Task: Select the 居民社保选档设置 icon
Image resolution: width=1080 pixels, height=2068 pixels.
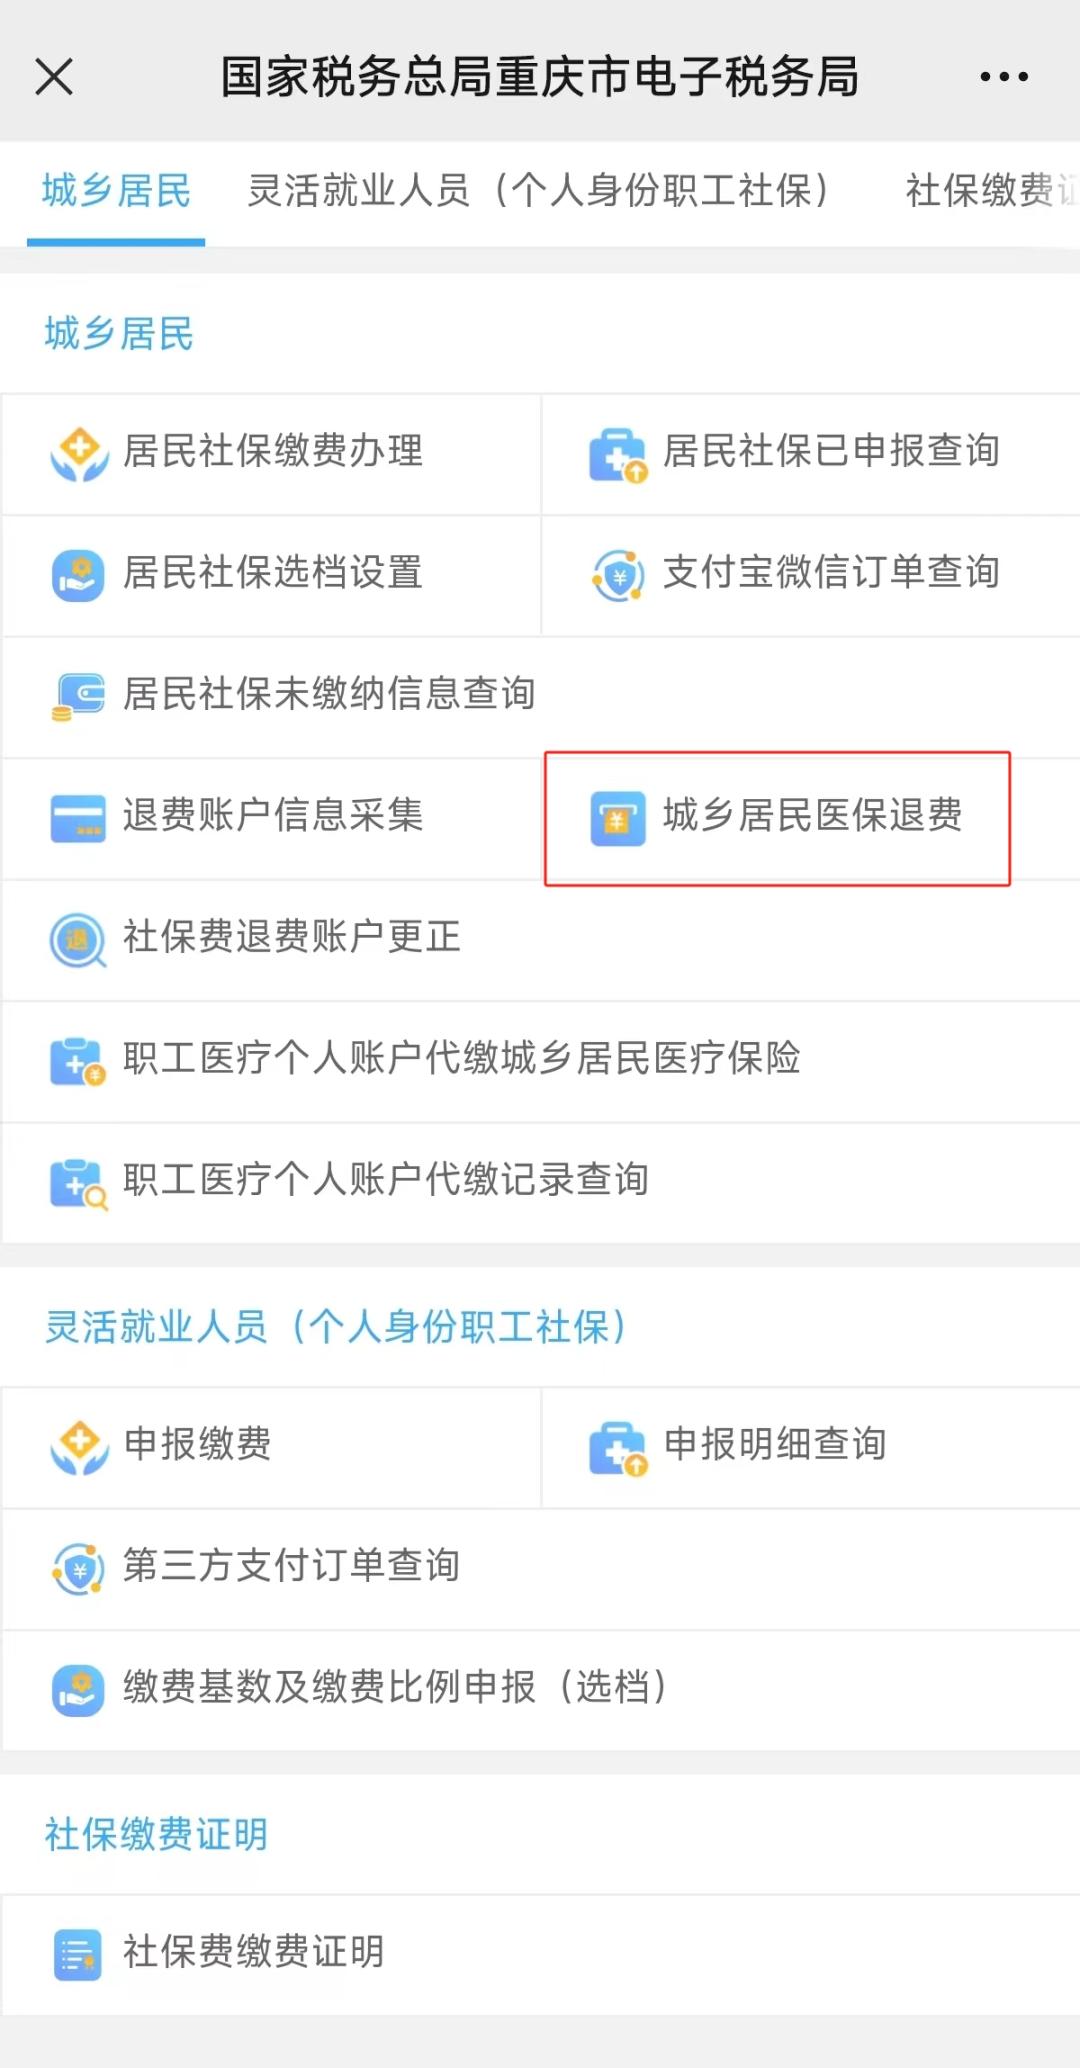Action: point(78,575)
